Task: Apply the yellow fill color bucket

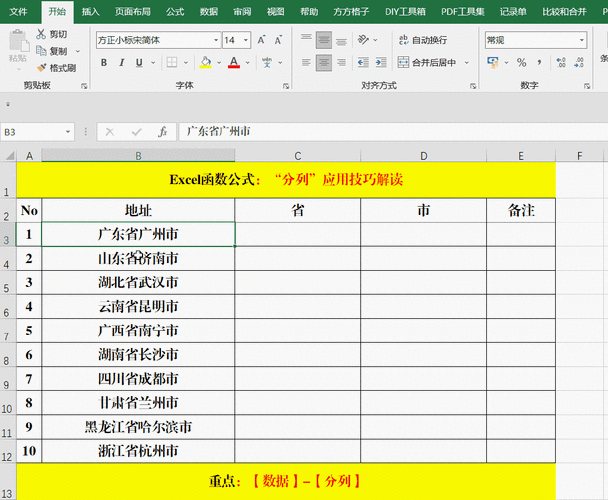Action: click(x=206, y=62)
